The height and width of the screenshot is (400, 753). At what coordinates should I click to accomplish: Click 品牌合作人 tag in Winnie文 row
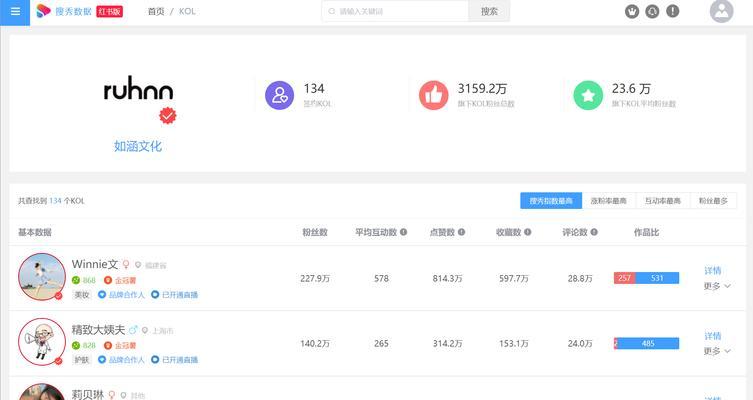pos(121,294)
